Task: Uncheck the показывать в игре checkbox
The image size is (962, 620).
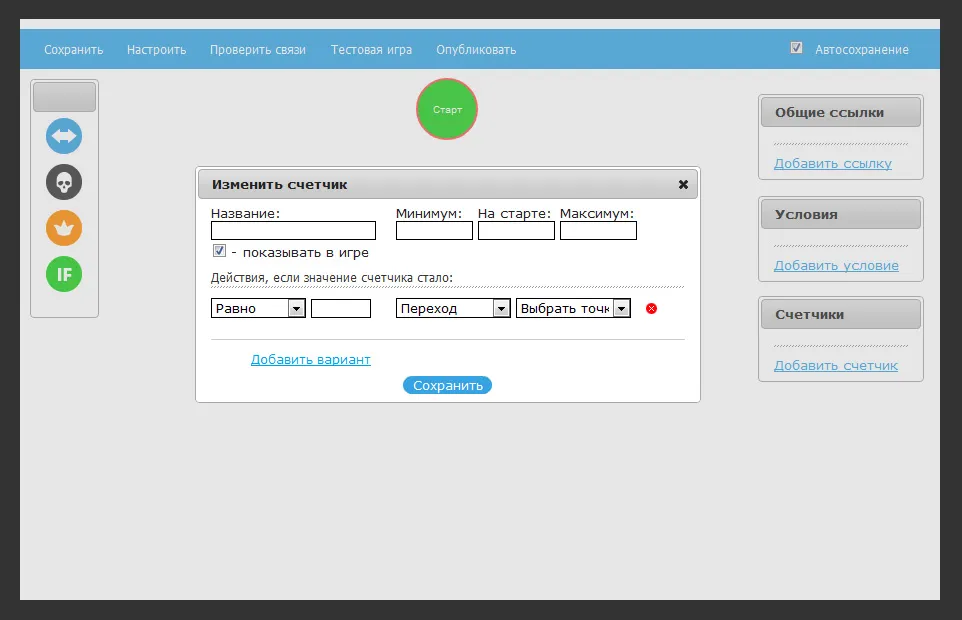Action: (220, 252)
